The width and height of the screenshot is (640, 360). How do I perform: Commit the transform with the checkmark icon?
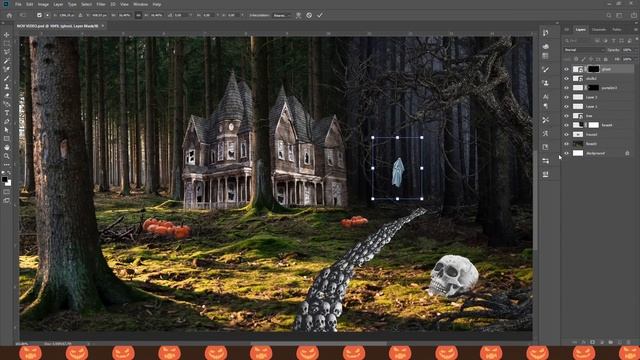pyautogui.click(x=320, y=15)
